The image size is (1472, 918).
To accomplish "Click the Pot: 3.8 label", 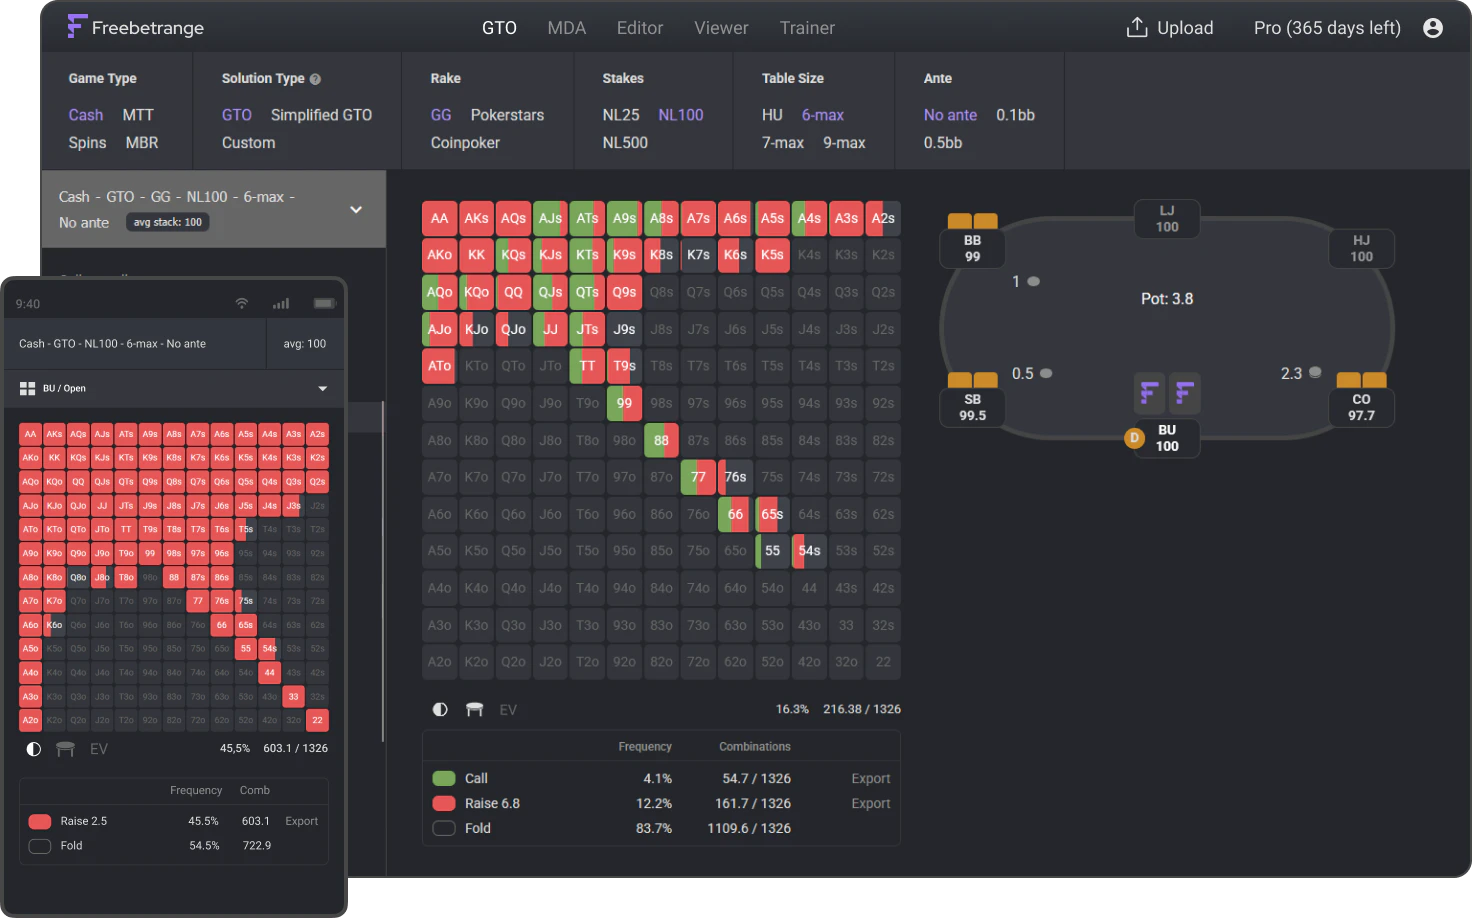I will click(x=1167, y=299).
